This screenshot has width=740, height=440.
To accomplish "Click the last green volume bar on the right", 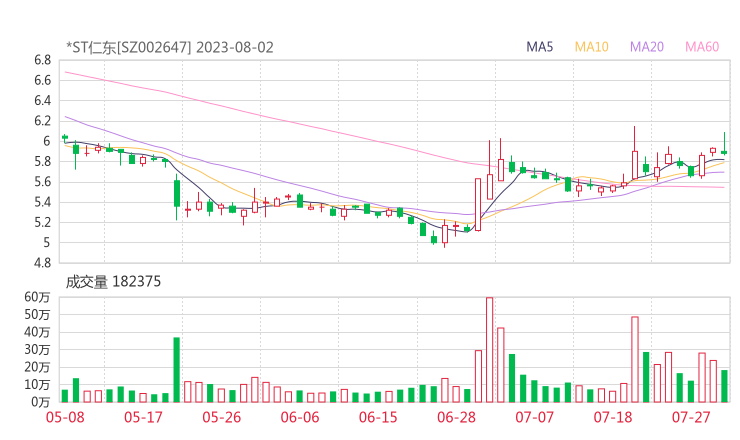I will click(x=724, y=386).
